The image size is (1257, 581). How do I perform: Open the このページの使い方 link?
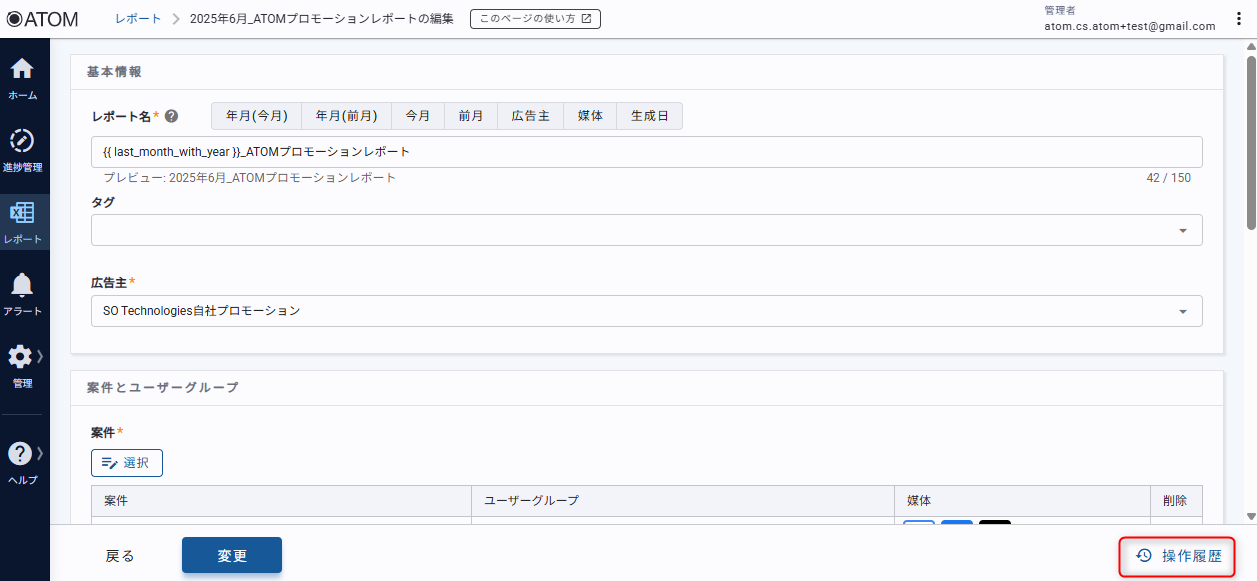coord(535,19)
